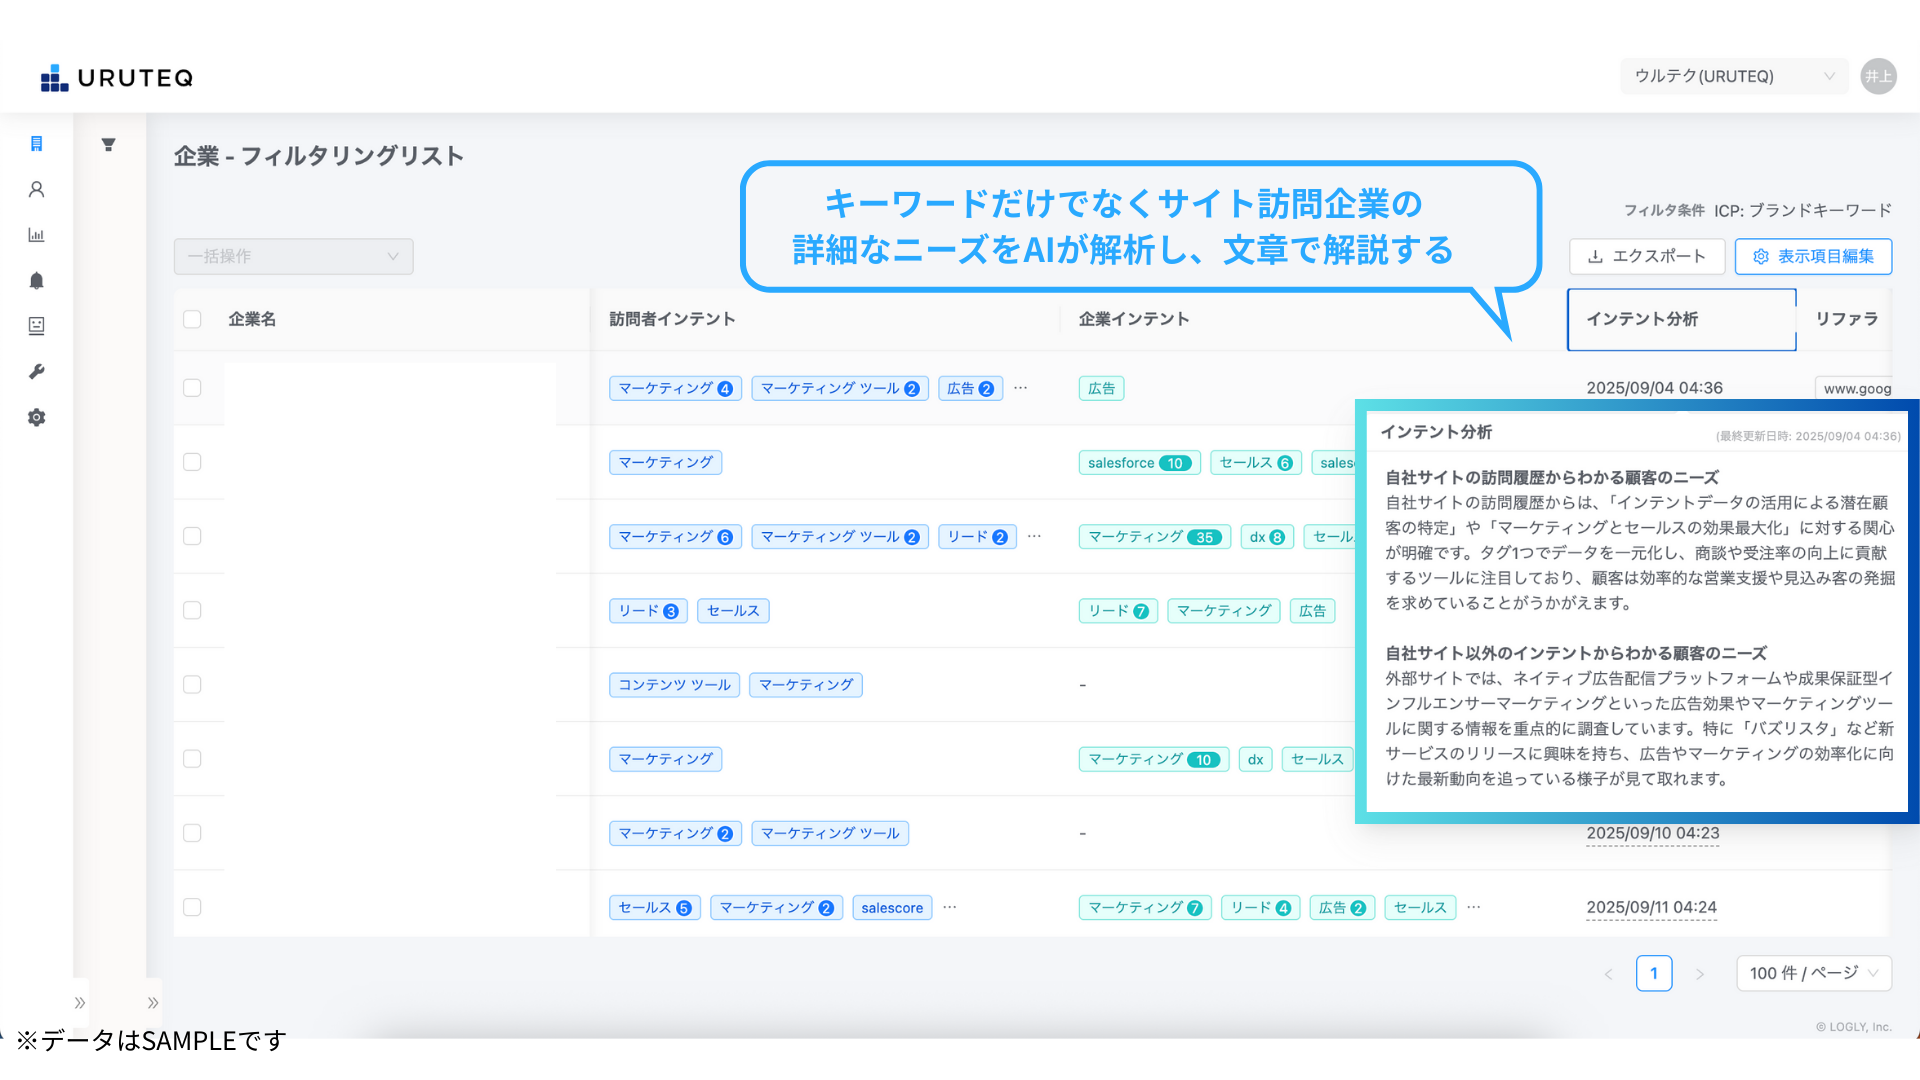This screenshot has width=1920, height=1080.
Task: Open the 一括操作 bulk action dropdown
Action: [x=293, y=257]
